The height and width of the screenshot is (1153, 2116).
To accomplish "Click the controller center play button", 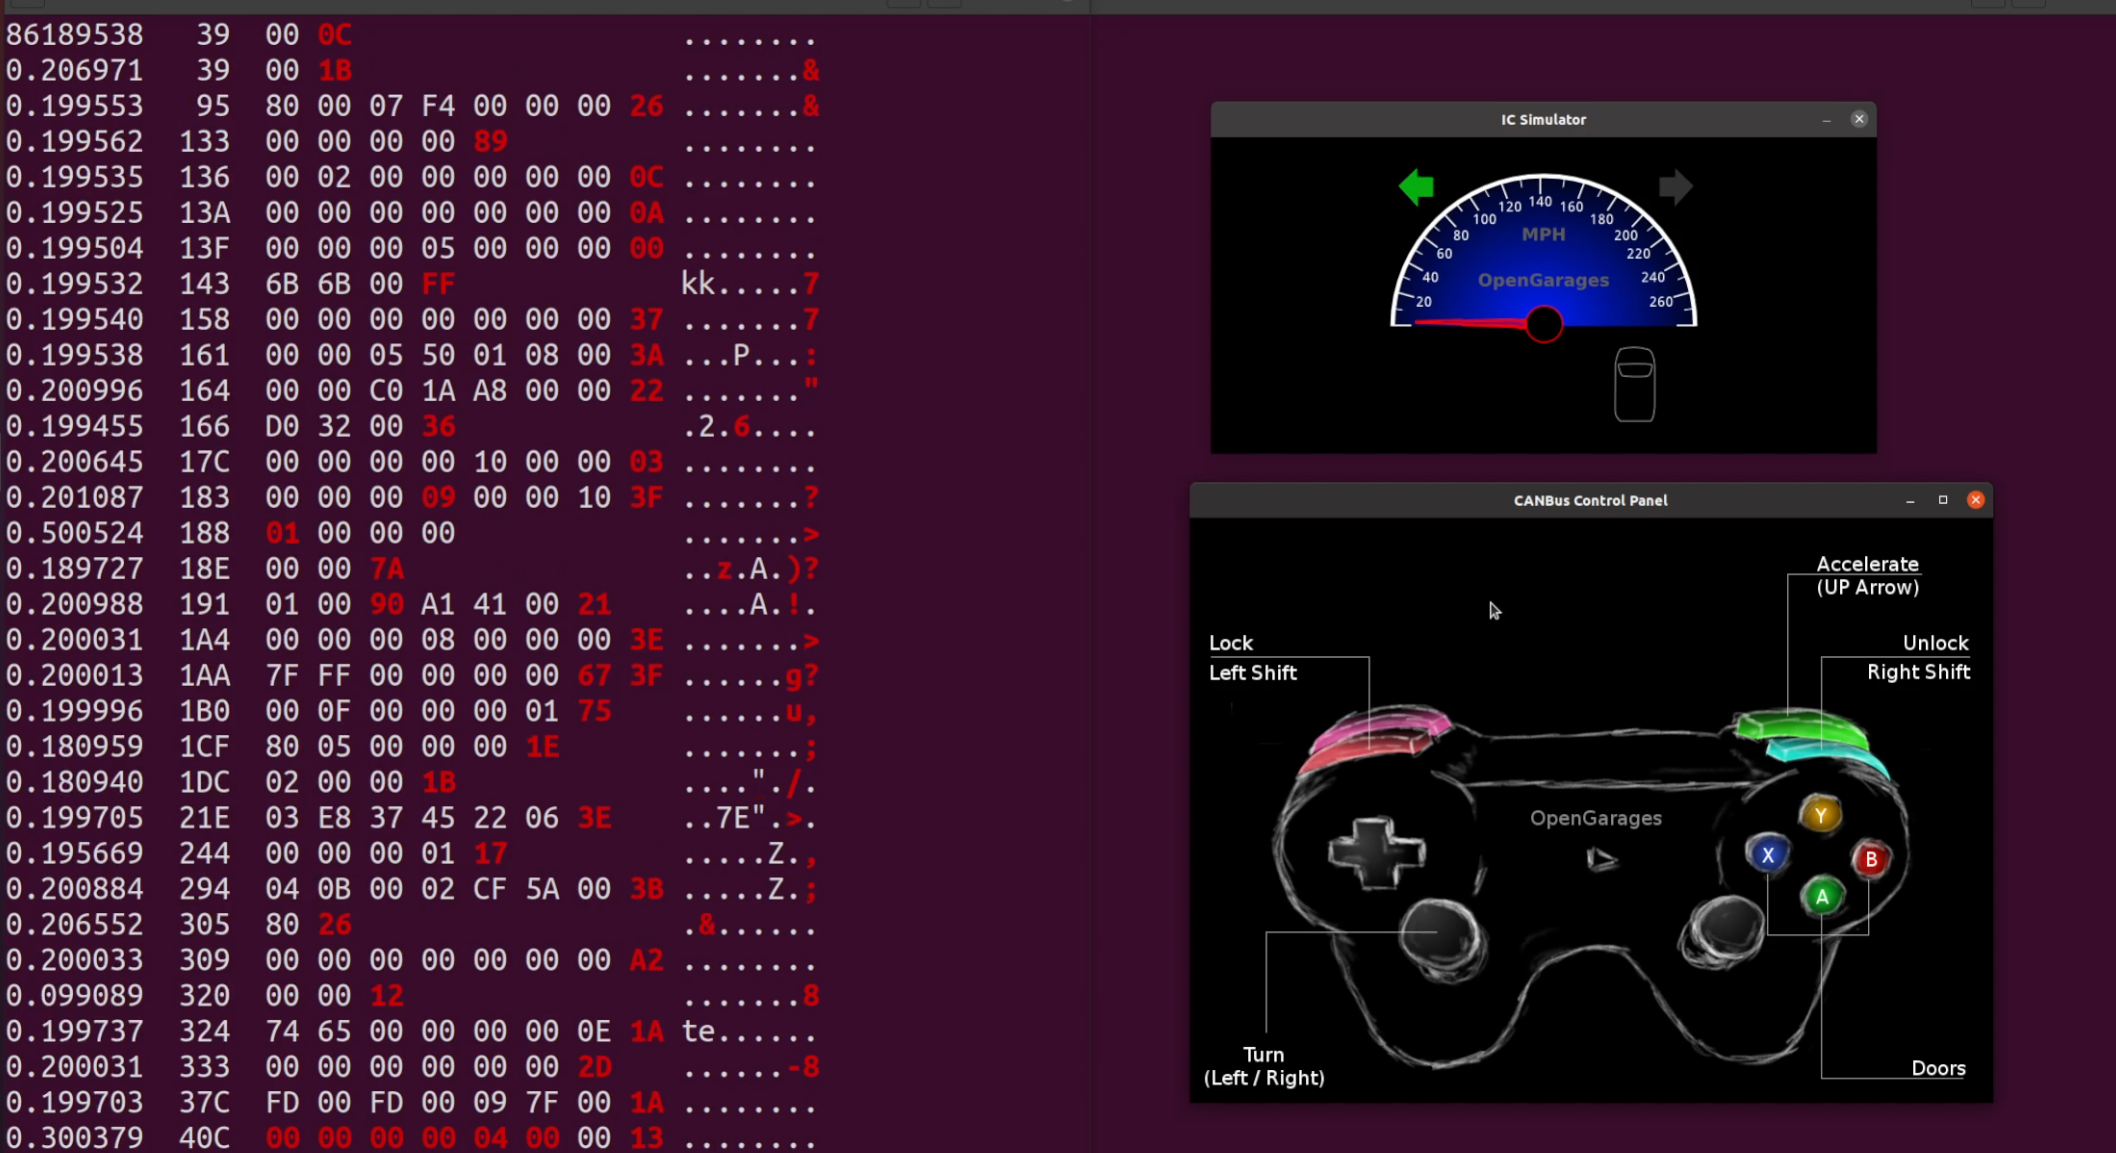I will [x=1601, y=859].
